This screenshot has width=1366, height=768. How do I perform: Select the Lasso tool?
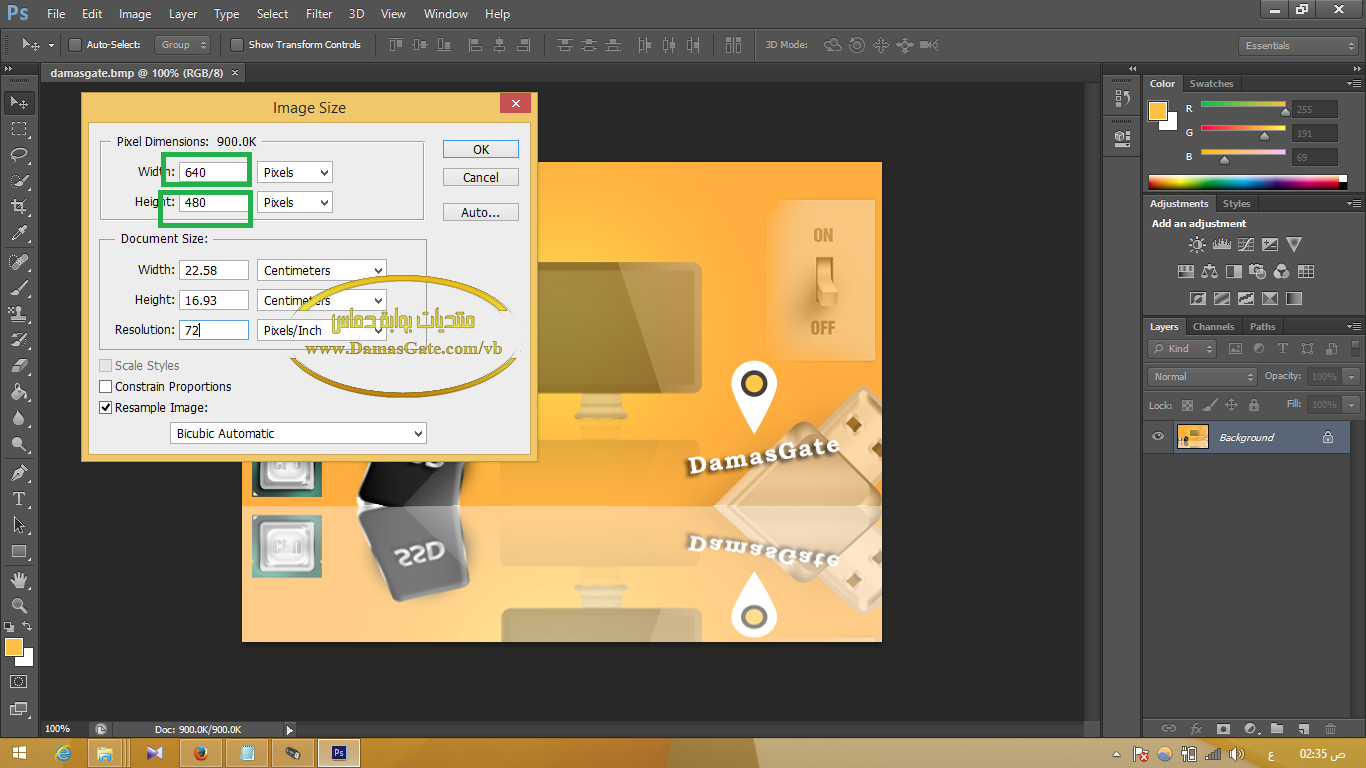coord(19,155)
